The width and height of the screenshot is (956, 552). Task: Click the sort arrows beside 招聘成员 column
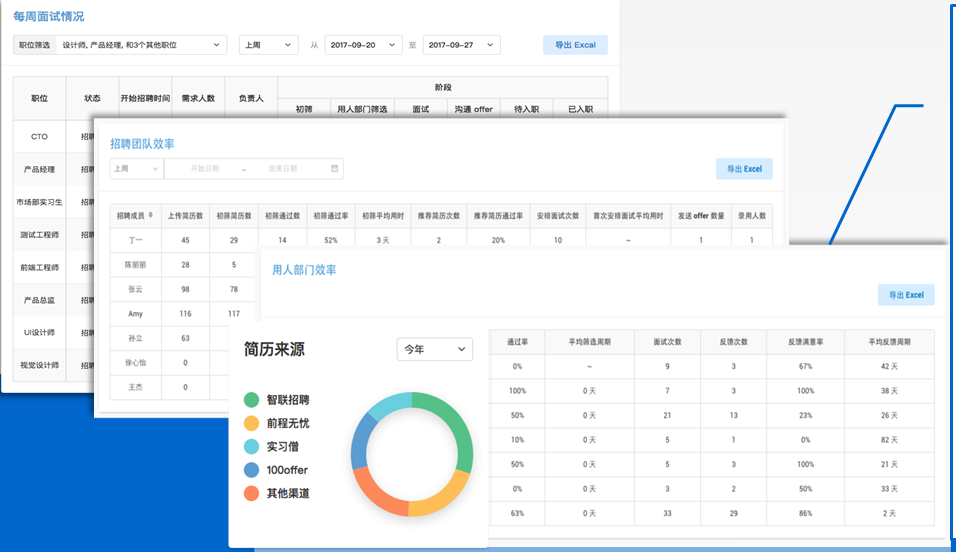[x=151, y=215]
